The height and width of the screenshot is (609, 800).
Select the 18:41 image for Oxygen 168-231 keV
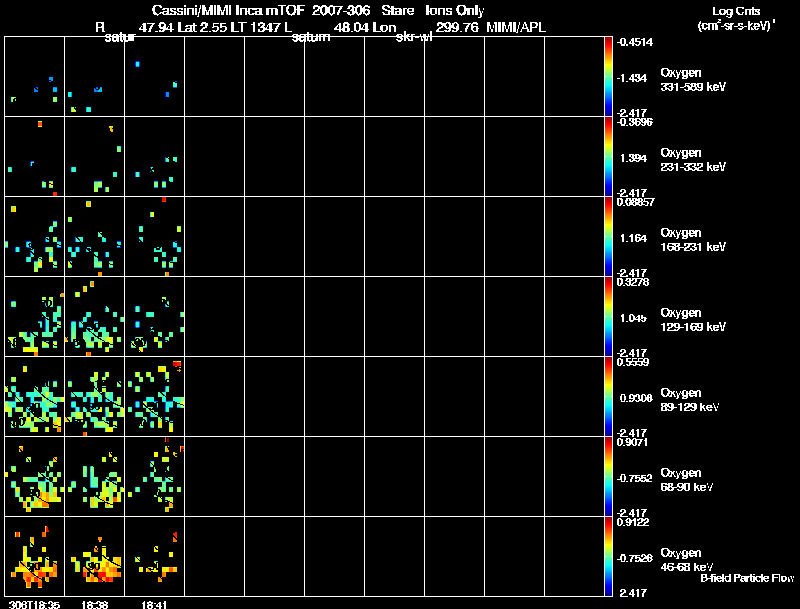click(155, 237)
